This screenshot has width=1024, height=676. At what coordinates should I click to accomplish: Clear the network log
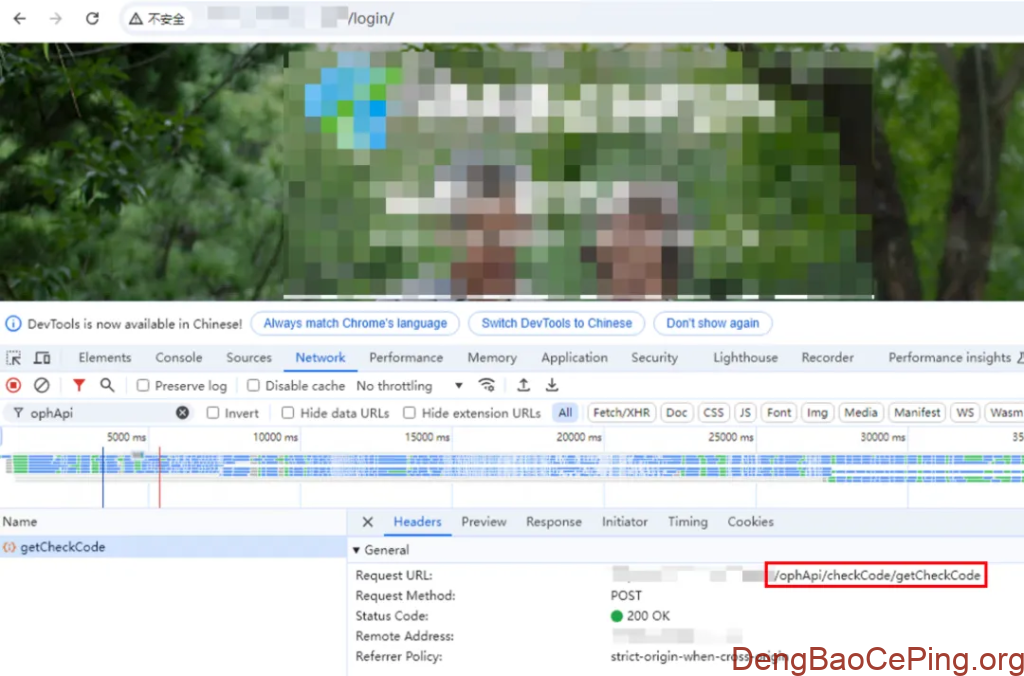[x=41, y=385]
